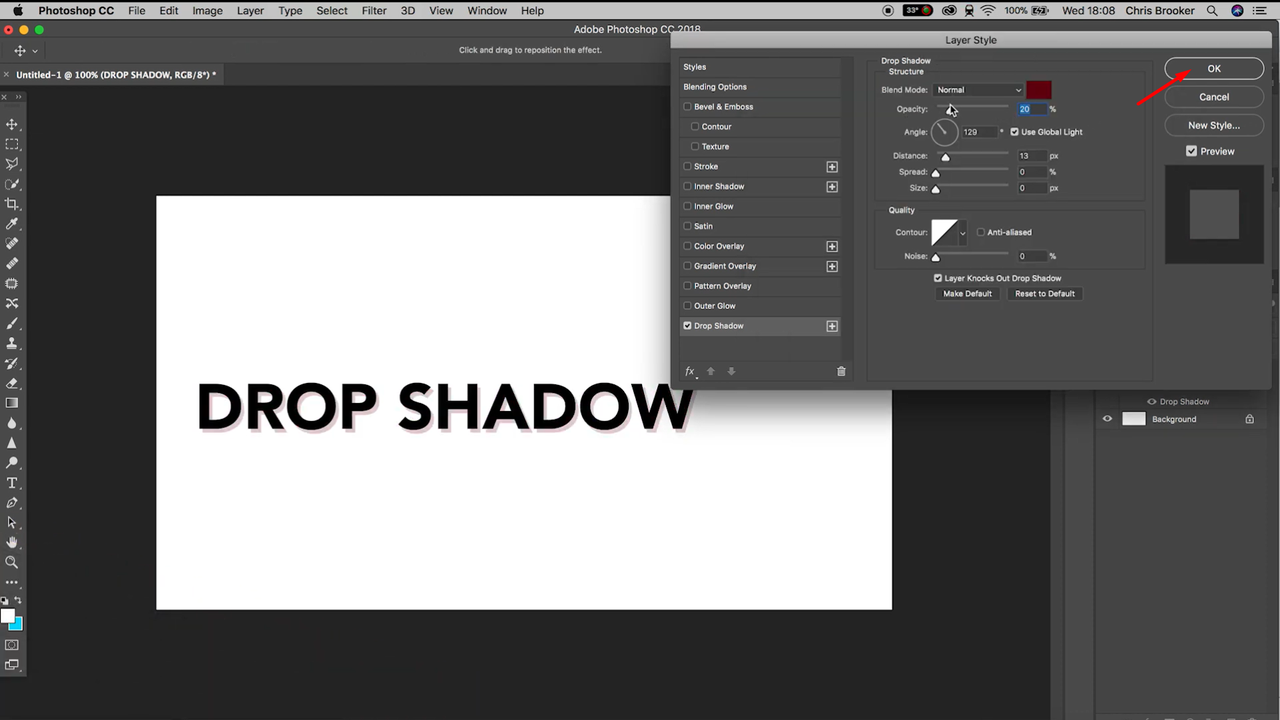Toggle Layer Knocks Out Drop Shadow
This screenshot has width=1280, height=720.
click(937, 278)
